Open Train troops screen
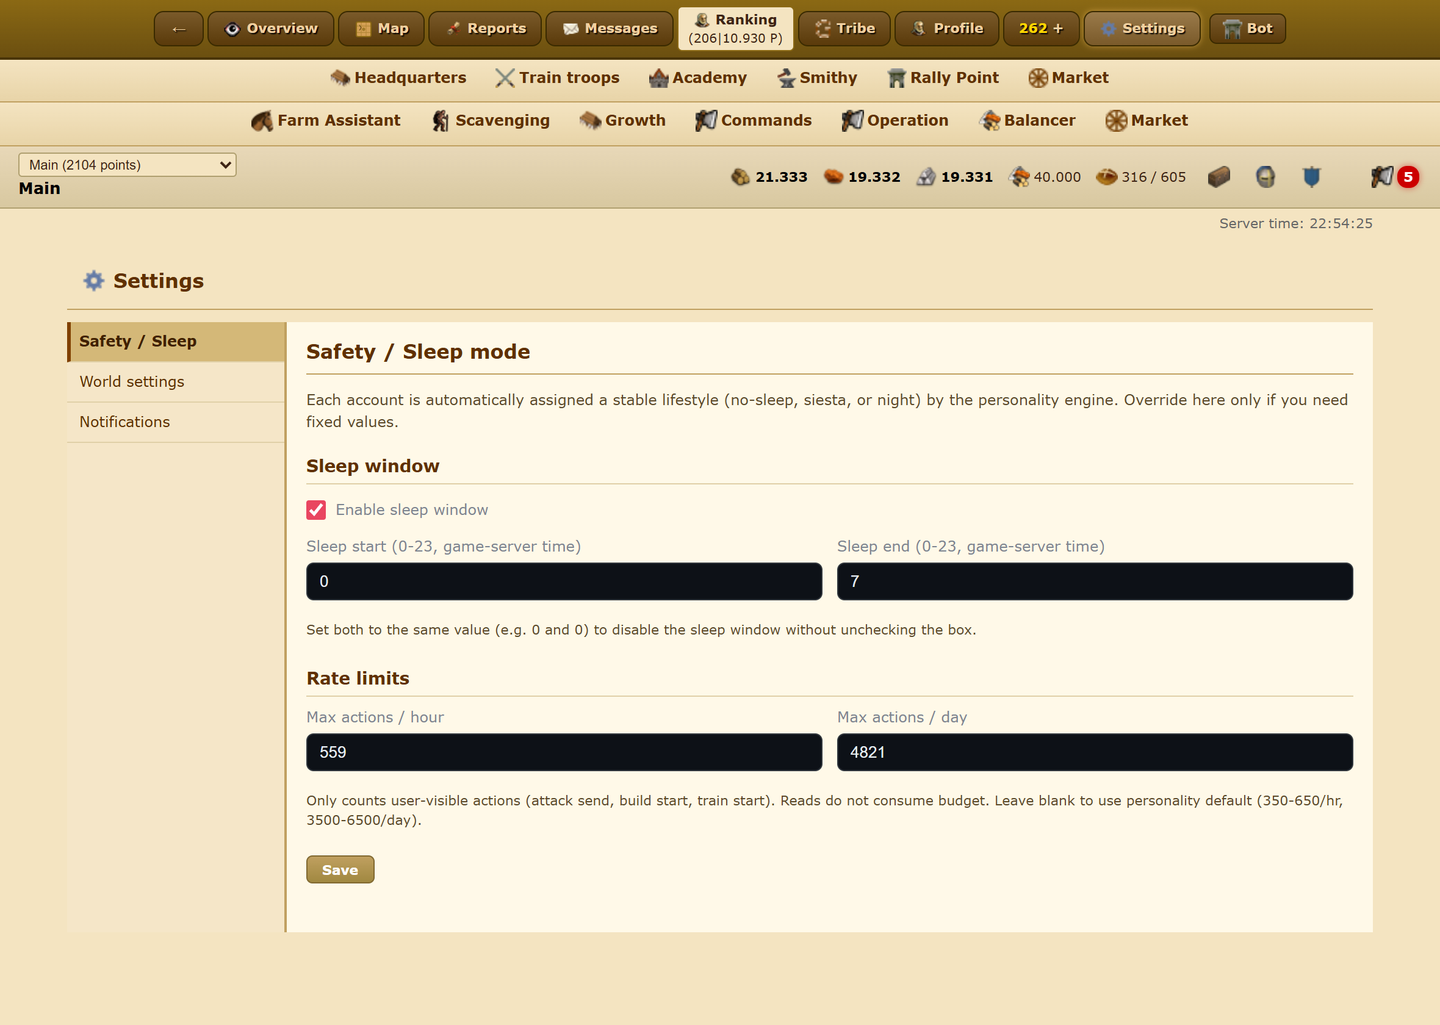This screenshot has width=1440, height=1025. 557,78
